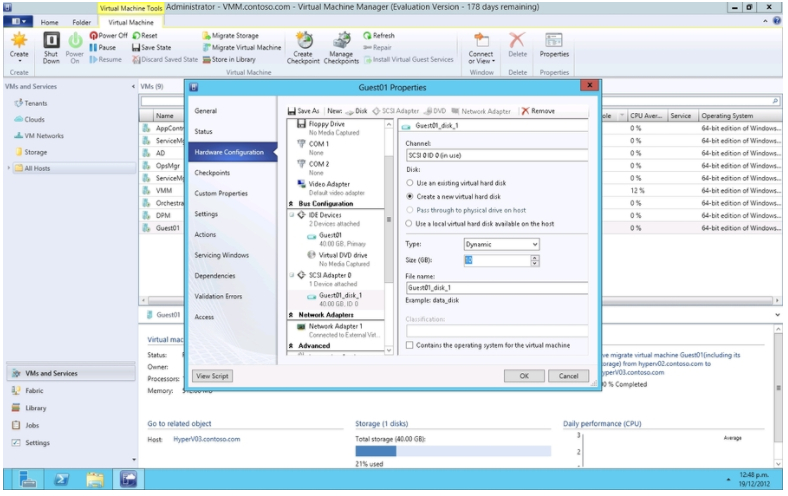Select Use an existing virtual hard disk
This screenshot has height=496, width=788.
coord(410,183)
